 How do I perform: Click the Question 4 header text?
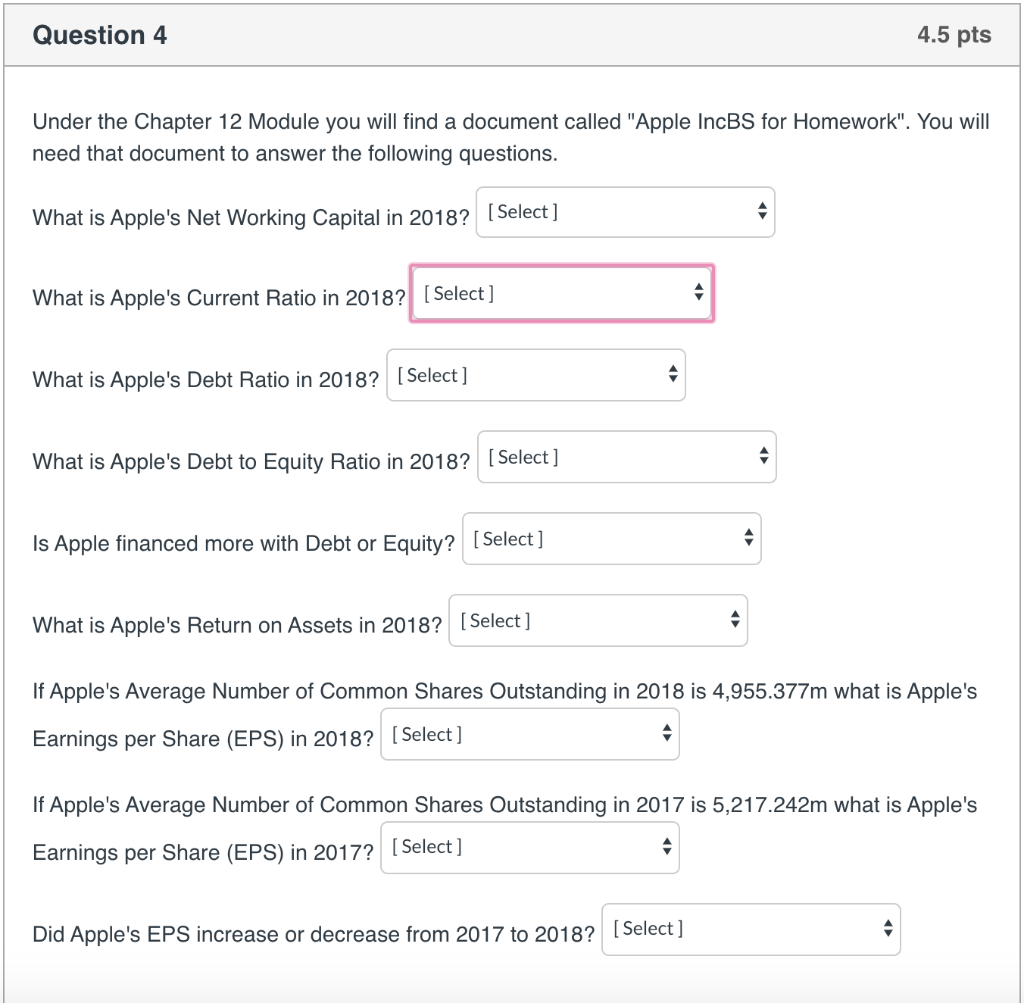click(99, 34)
